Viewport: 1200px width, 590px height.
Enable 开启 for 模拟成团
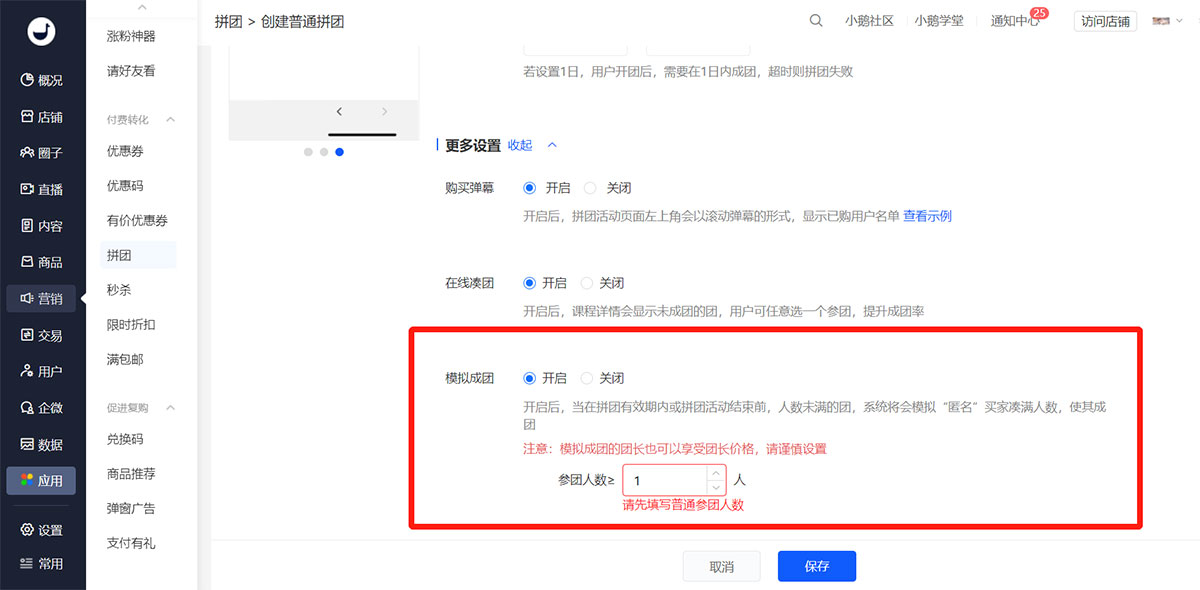pos(529,378)
